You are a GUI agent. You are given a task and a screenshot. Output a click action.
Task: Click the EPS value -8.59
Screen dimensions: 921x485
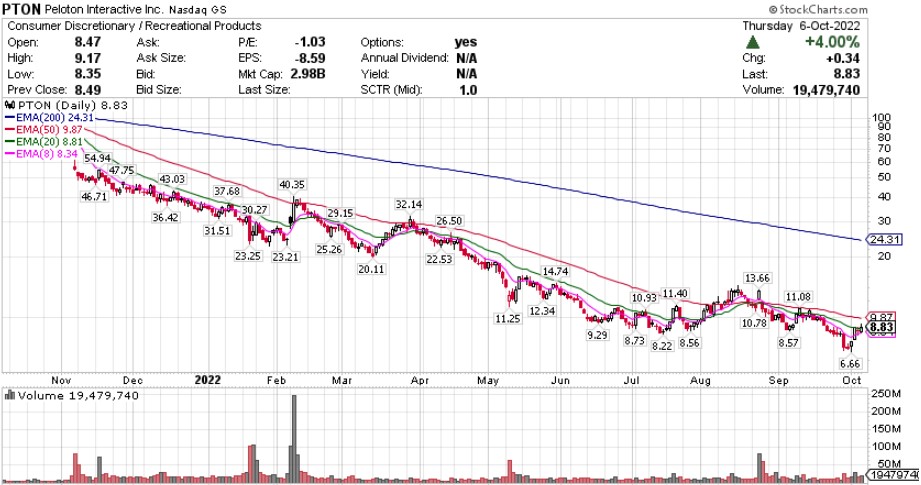coord(310,58)
